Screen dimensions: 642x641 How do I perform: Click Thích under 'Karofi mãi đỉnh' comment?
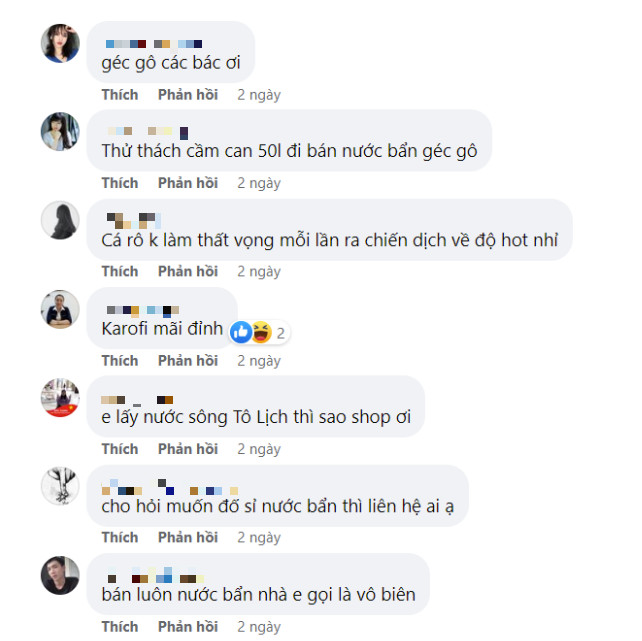[120, 361]
